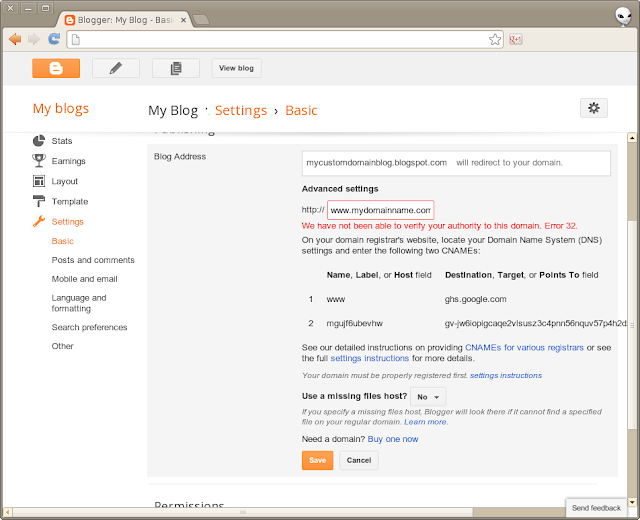Cancel the domain changes
640x520 pixels.
[359, 460]
